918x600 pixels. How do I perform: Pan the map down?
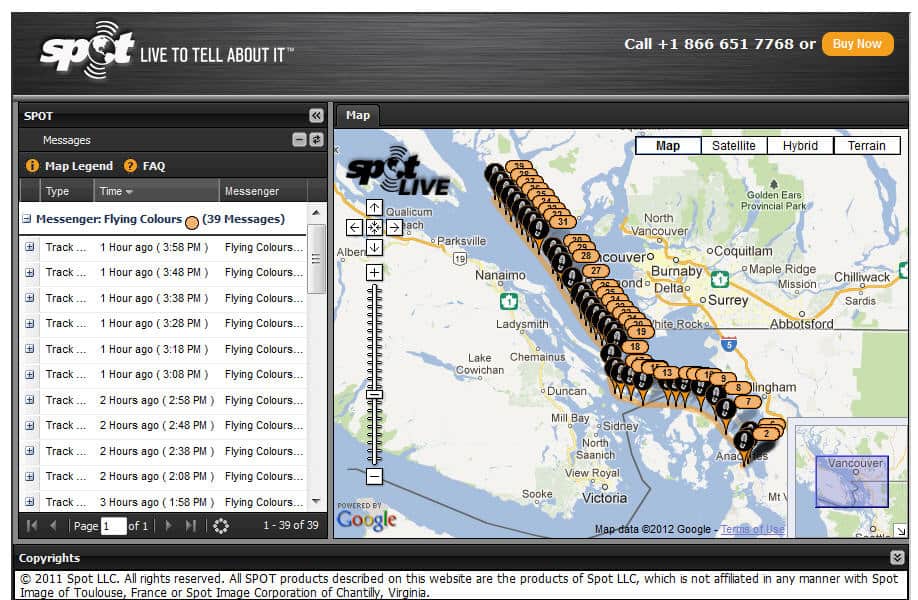[375, 247]
